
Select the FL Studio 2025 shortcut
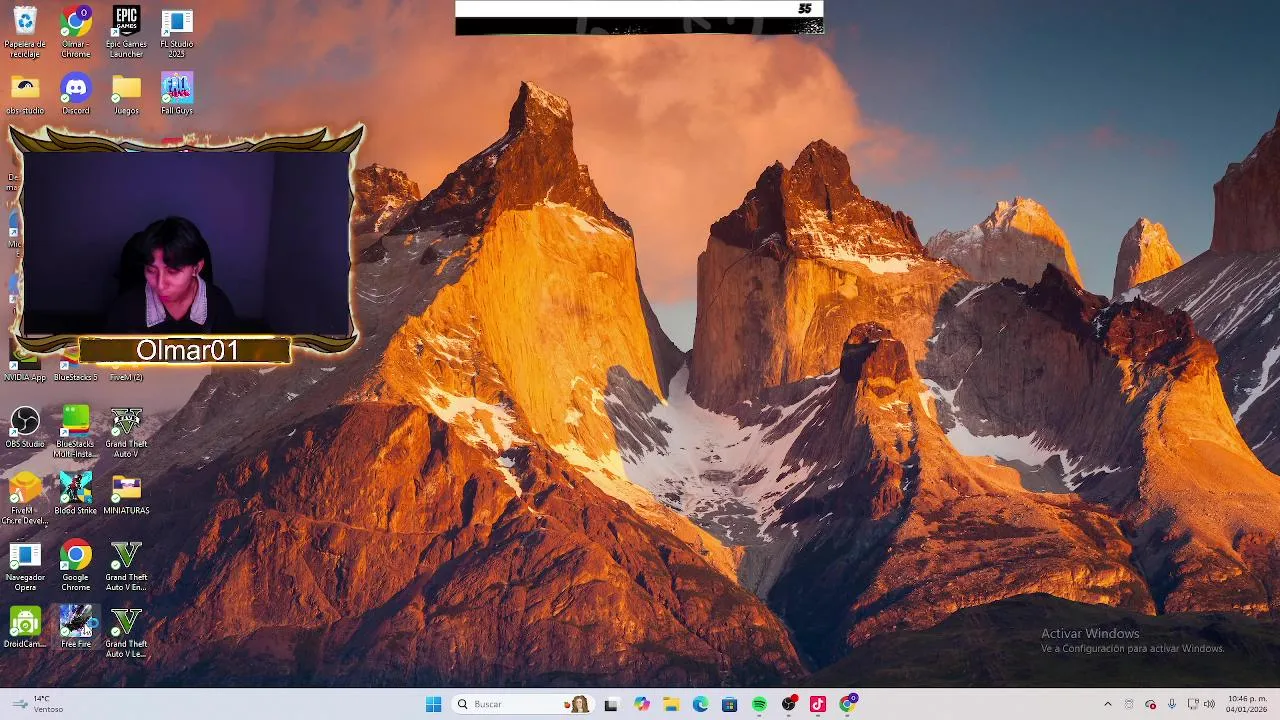(177, 32)
